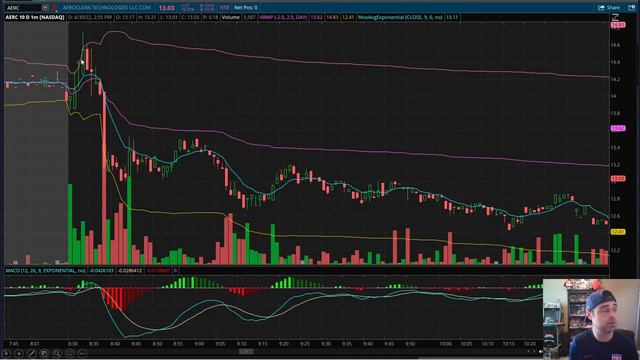Click the play on-demand icon in bottom toolbar

[19, 353]
